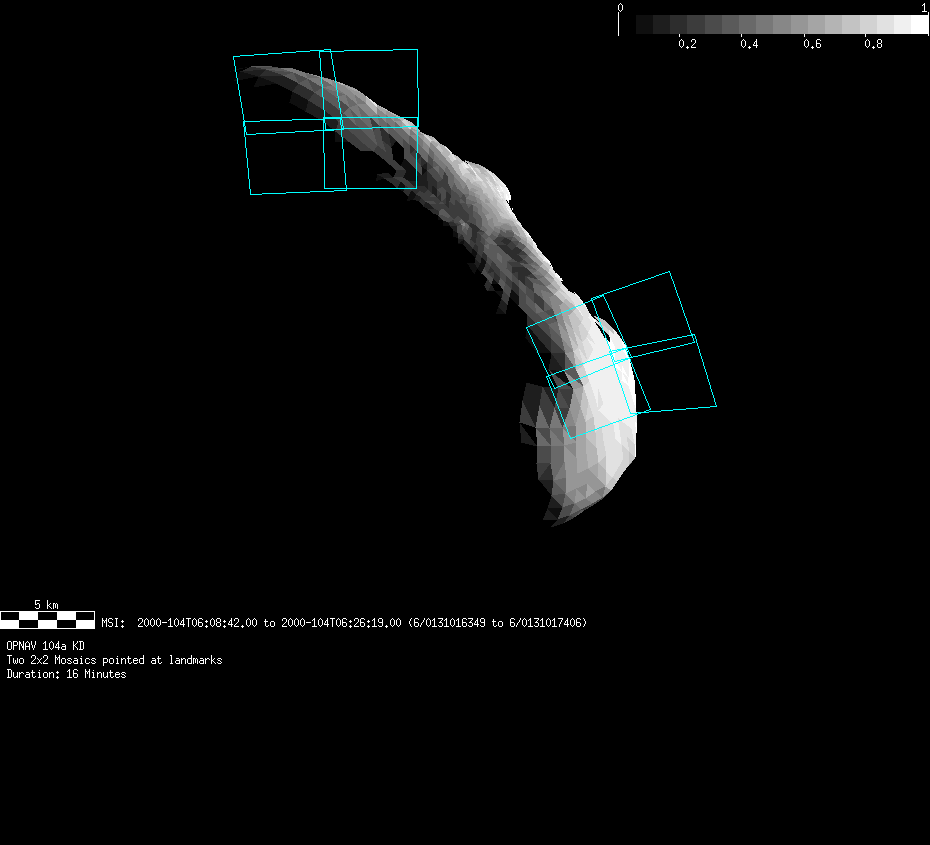Click the 0.4 tick label on grayscale bar

pyautogui.click(x=749, y=44)
